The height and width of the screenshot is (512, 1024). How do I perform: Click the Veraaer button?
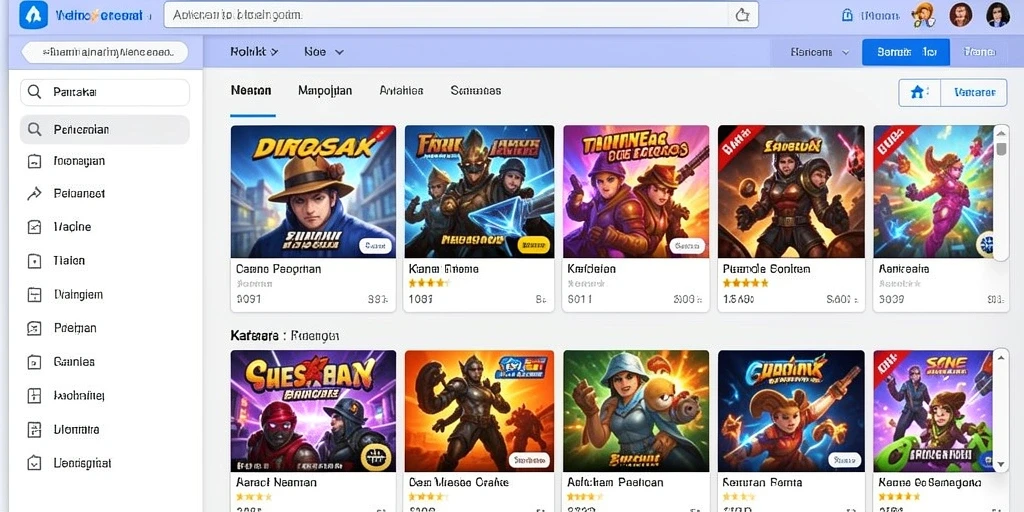coord(974,93)
